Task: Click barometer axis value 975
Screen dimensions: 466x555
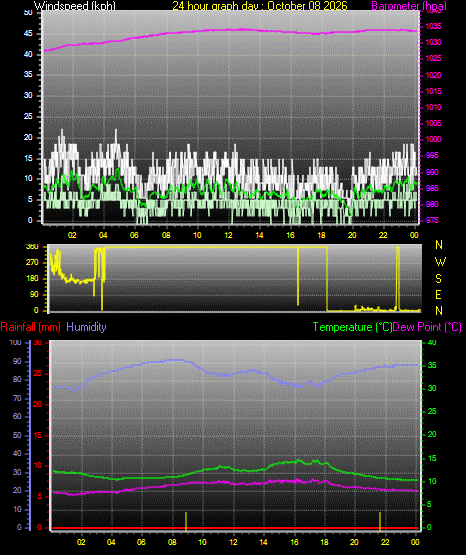Action: click(432, 220)
